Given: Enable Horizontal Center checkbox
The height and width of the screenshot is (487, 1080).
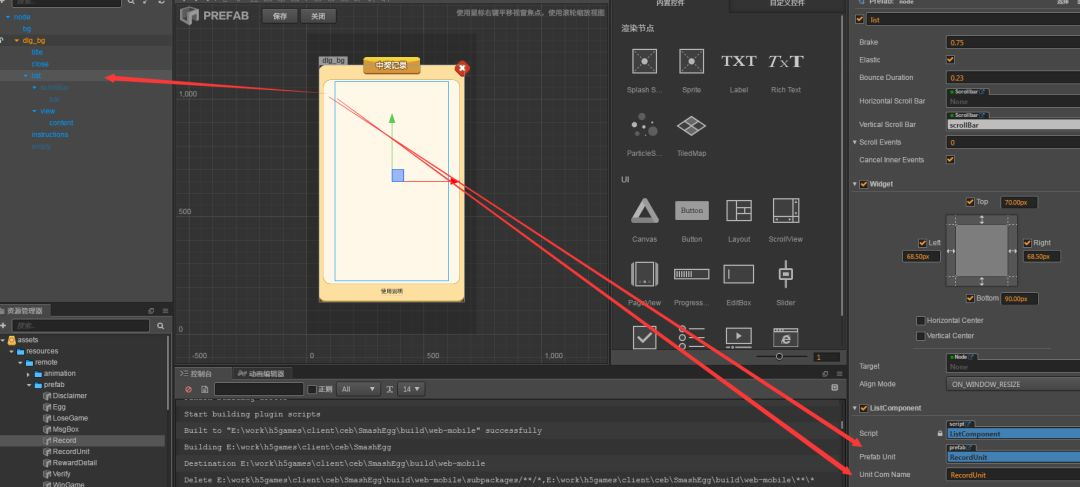Looking at the screenshot, I should [920, 320].
